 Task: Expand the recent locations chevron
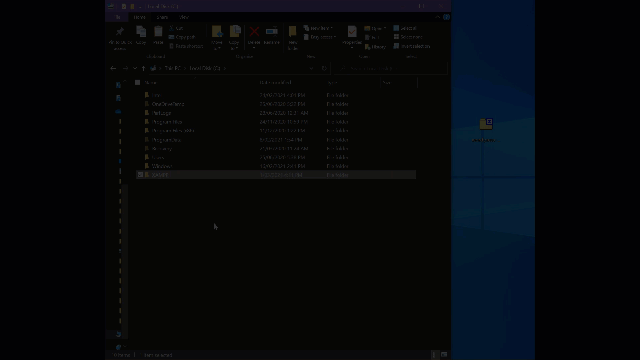(x=135, y=68)
